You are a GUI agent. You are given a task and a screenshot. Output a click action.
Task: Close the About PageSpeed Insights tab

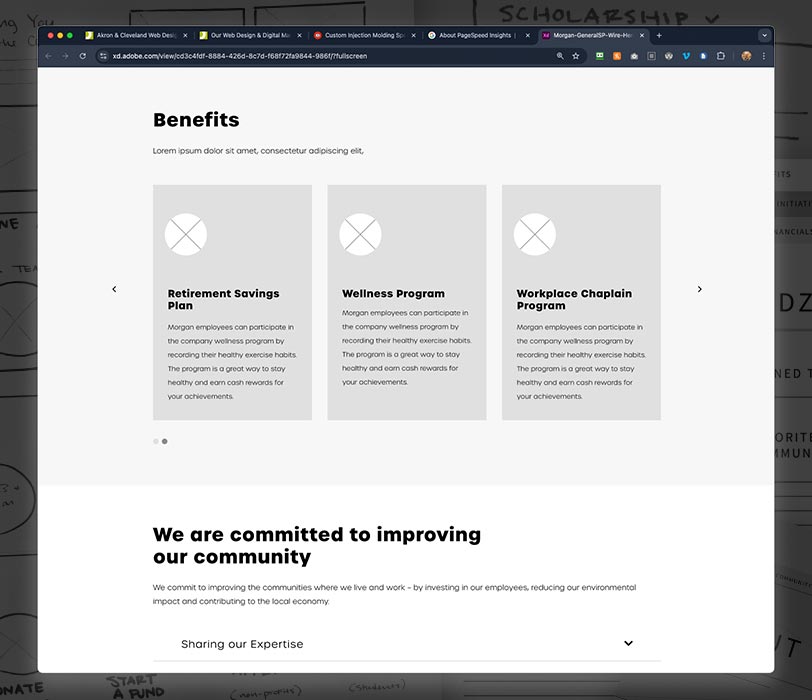tap(527, 35)
